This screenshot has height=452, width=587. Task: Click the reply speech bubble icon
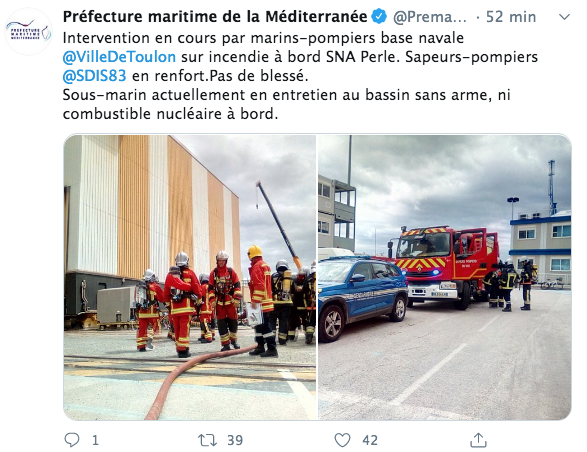72,440
